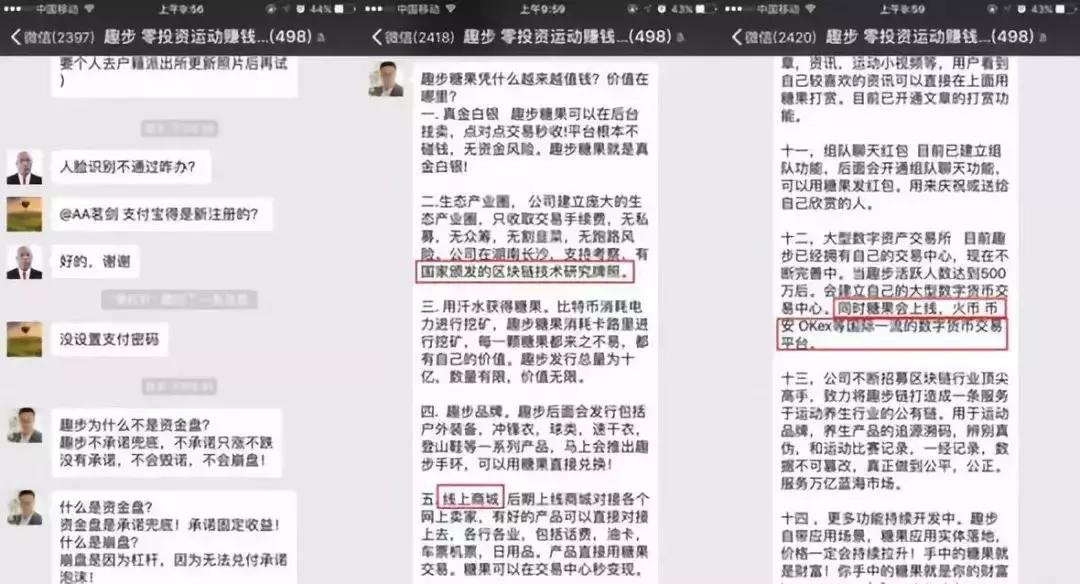The height and width of the screenshot is (584, 1080).
Task: Tap the man-in-suit avatar beside 人脸识别 message
Action: tap(23, 166)
